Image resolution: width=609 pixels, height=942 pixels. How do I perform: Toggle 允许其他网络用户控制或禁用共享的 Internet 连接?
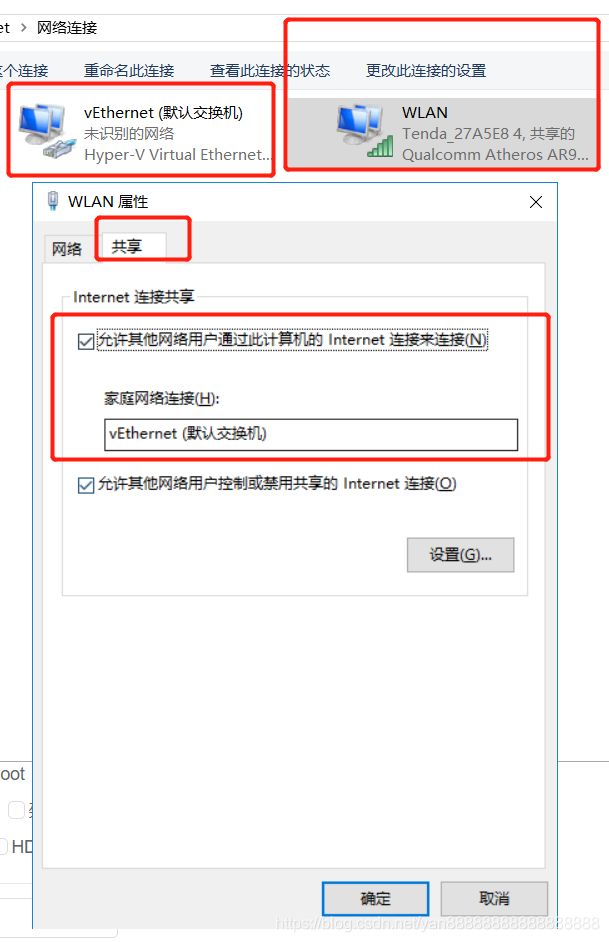[x=86, y=485]
